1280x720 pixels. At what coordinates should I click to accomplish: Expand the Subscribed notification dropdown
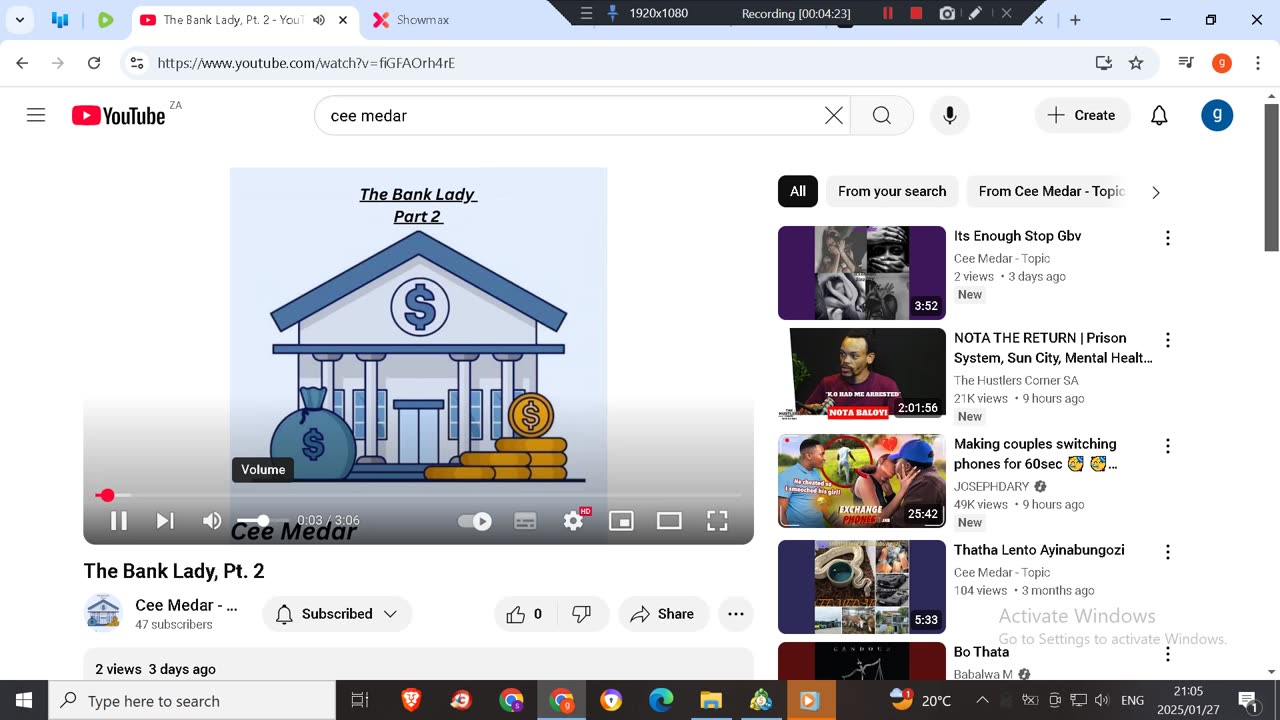click(337, 614)
